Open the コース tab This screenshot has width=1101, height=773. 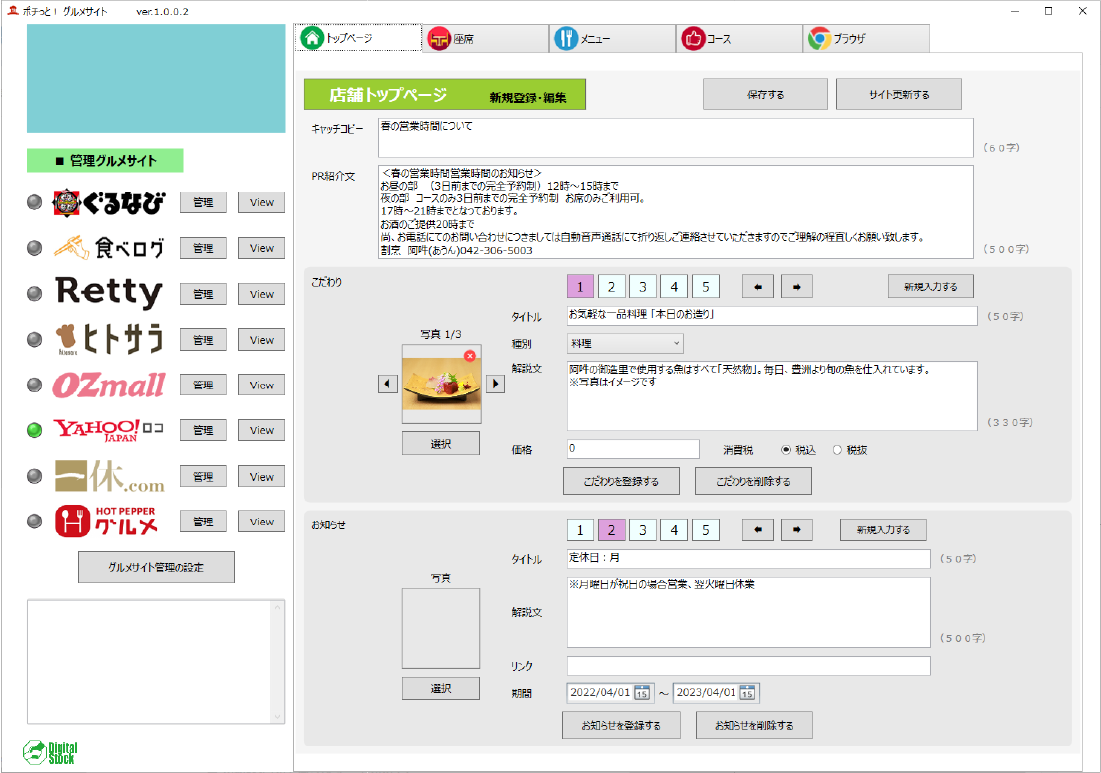coord(740,39)
